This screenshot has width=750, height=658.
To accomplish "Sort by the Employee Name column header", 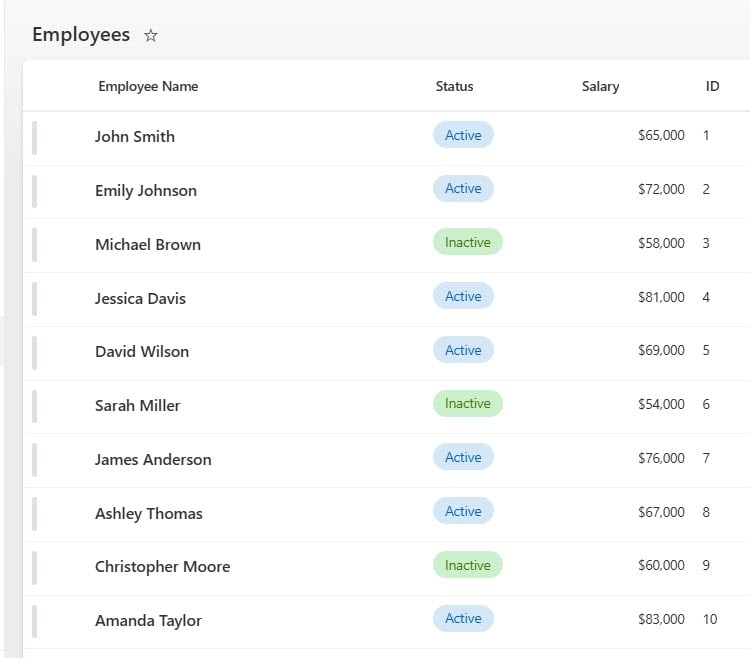I will [x=148, y=86].
